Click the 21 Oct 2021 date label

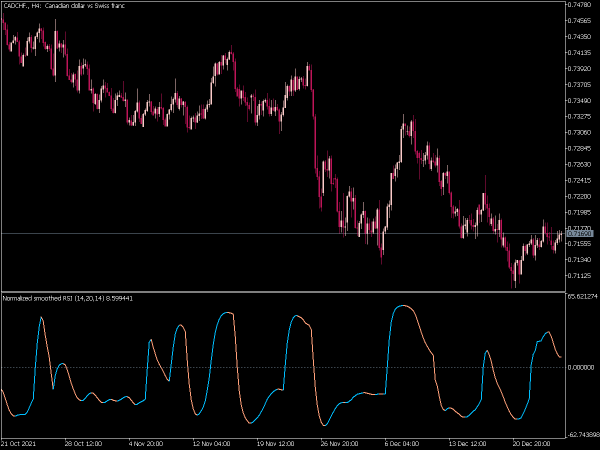click(19, 443)
